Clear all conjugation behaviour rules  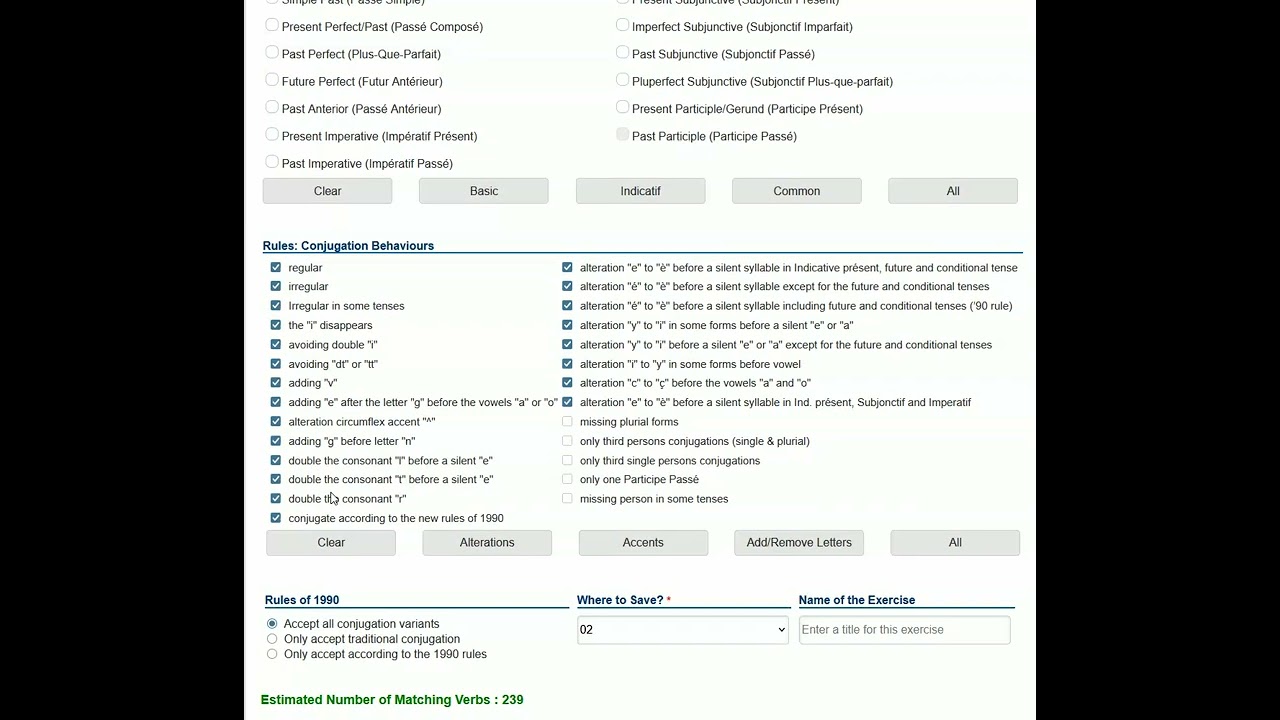click(x=331, y=543)
